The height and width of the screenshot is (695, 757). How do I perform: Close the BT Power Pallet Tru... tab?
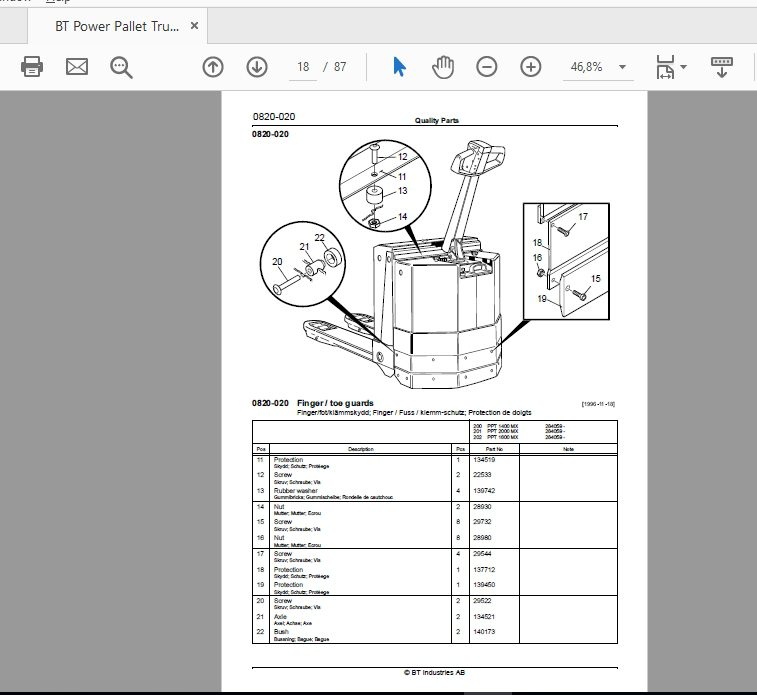pyautogui.click(x=195, y=26)
